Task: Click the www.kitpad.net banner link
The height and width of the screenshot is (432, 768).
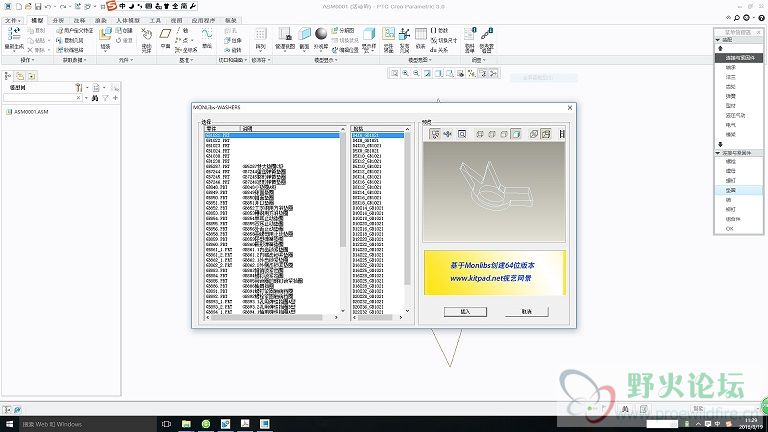Action: tap(490, 278)
